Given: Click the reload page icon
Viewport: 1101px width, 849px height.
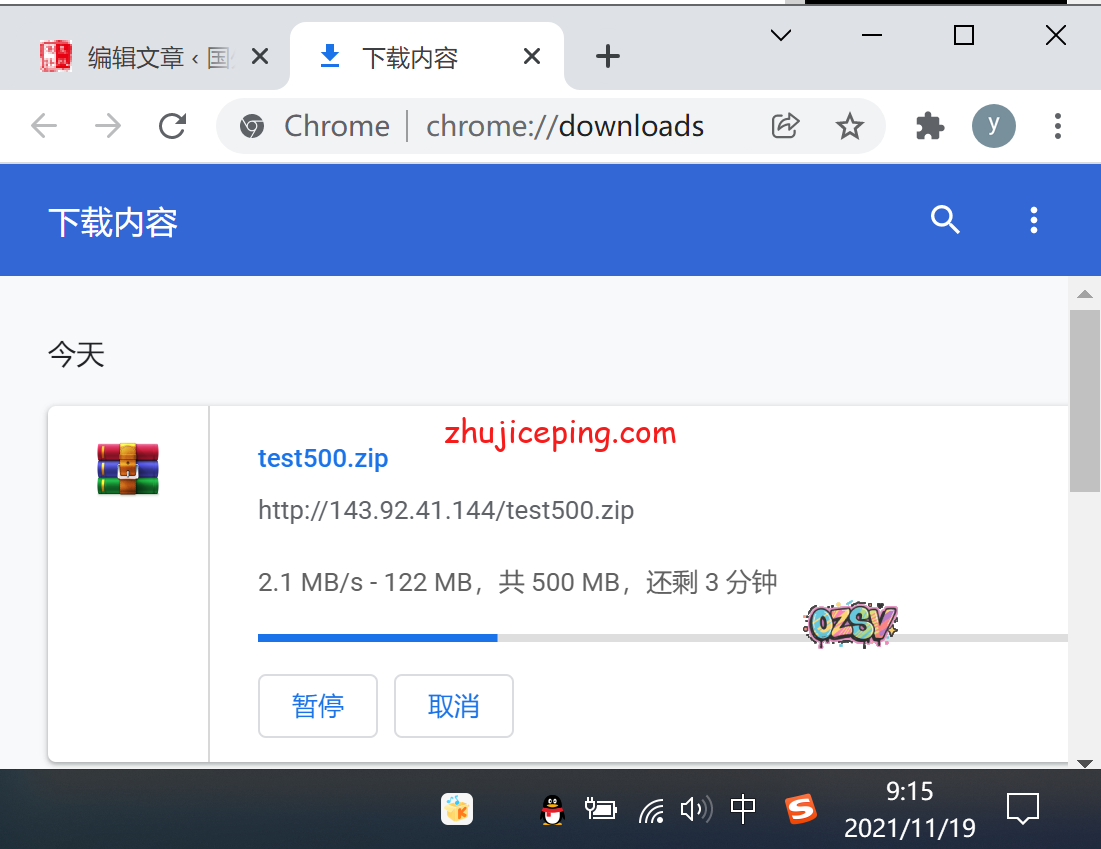Looking at the screenshot, I should click(x=173, y=126).
